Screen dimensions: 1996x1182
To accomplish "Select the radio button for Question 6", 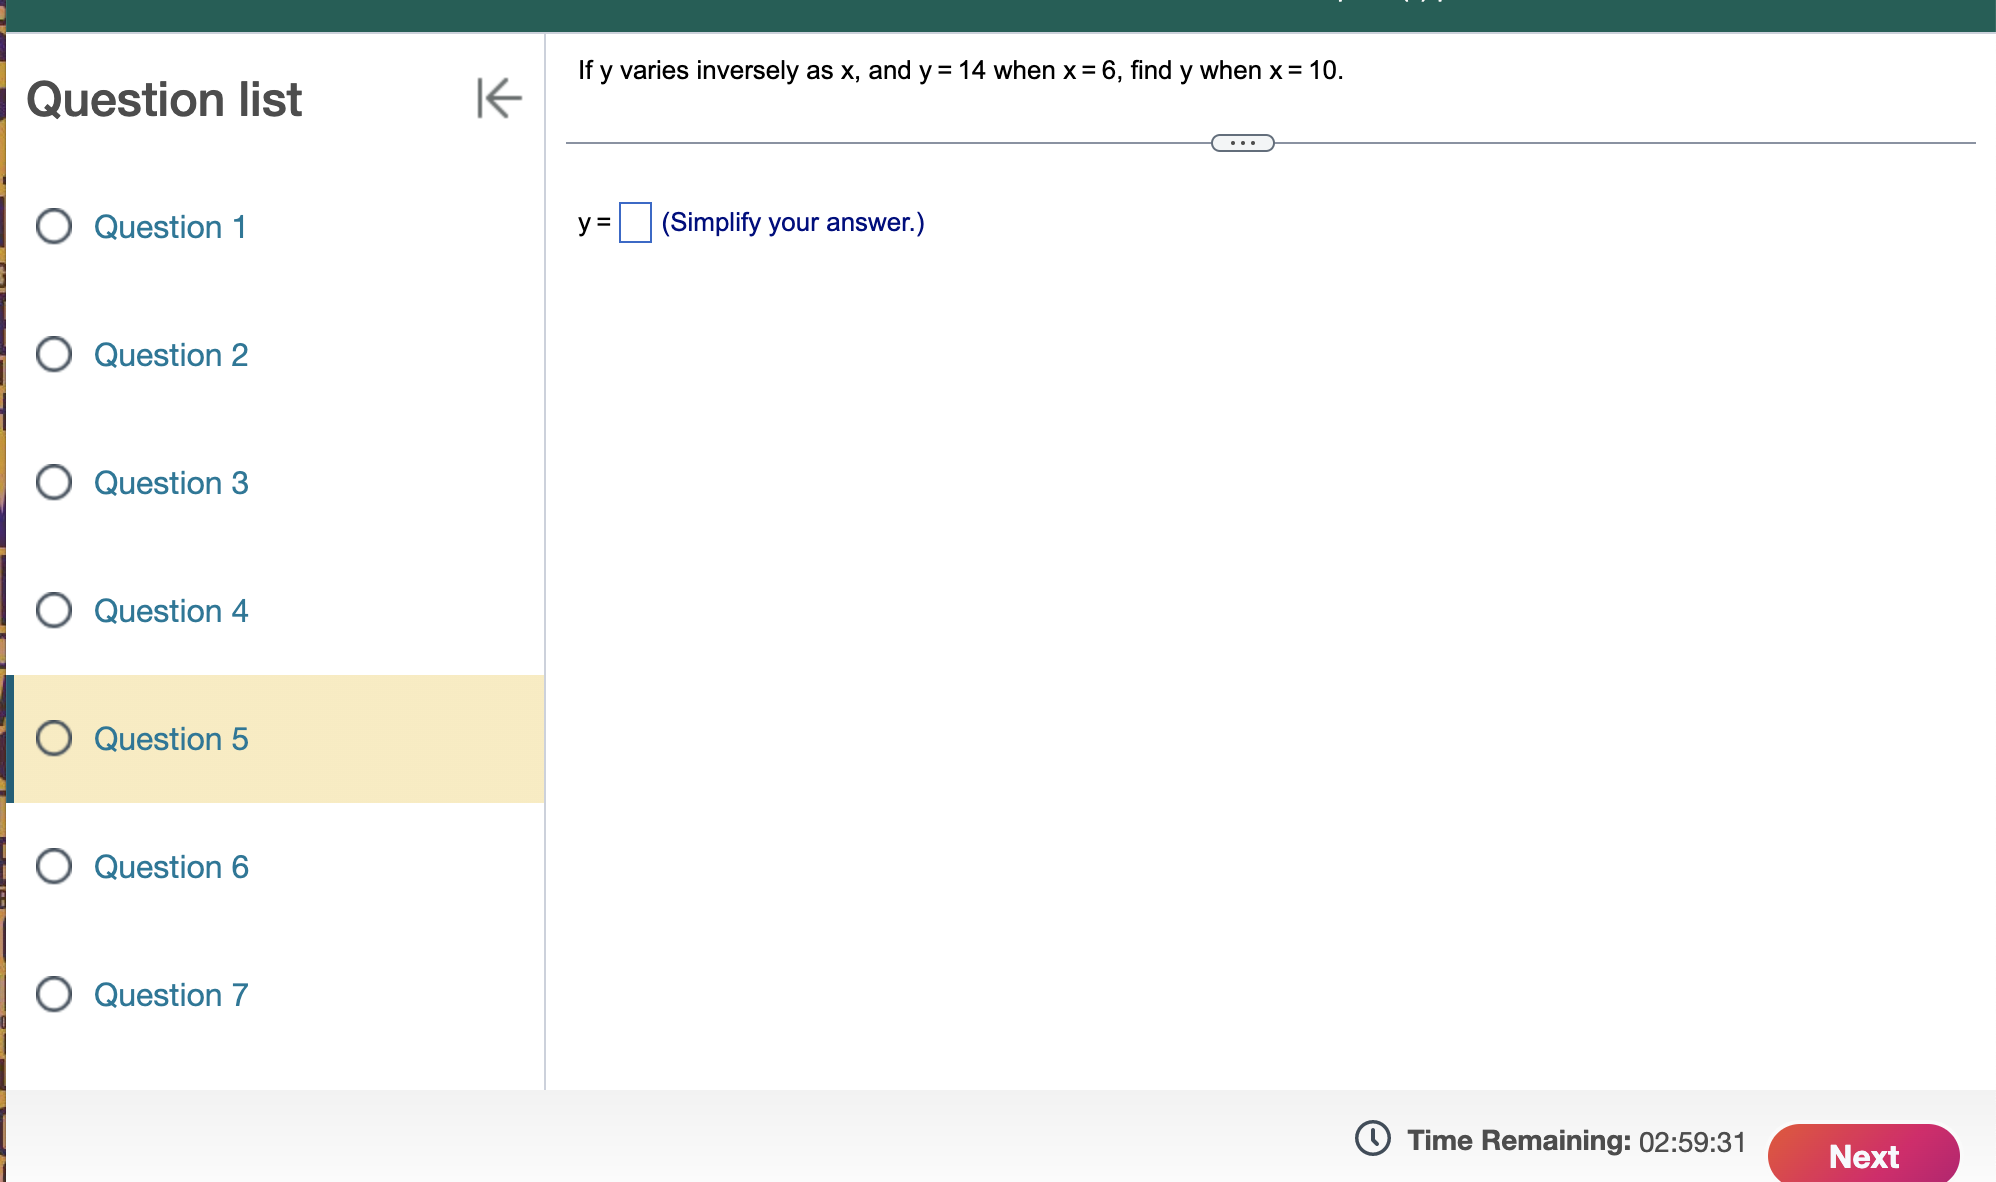I will pos(55,867).
